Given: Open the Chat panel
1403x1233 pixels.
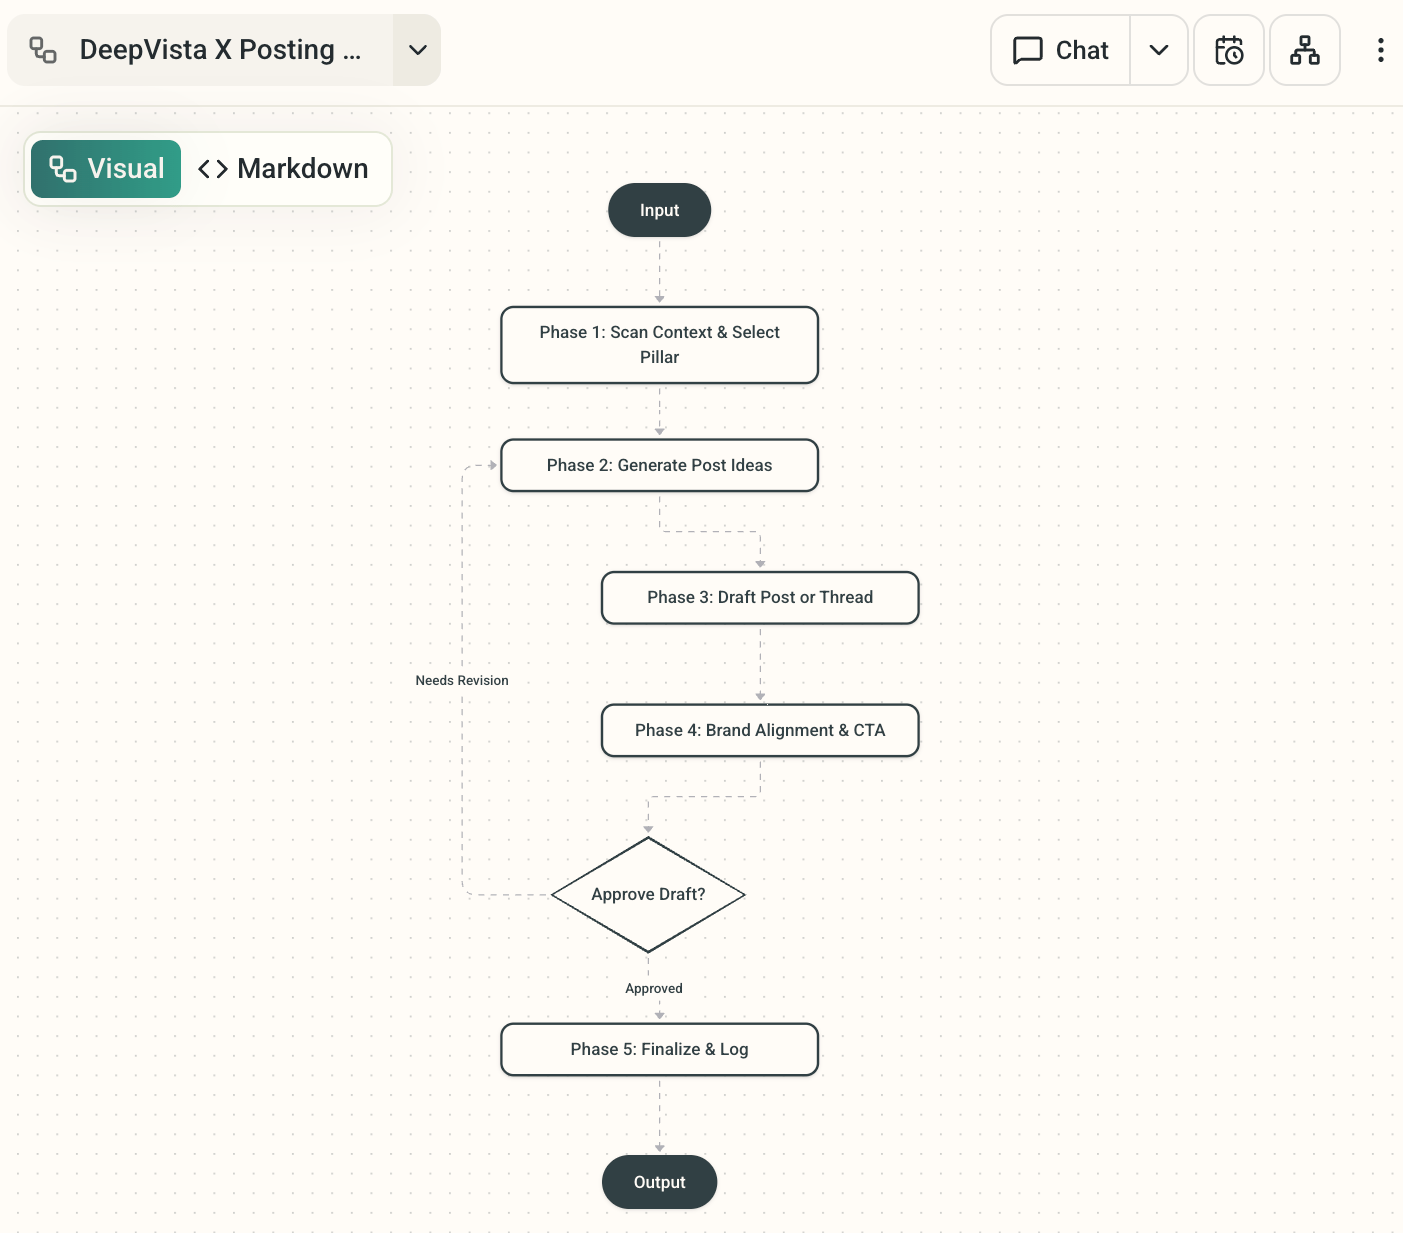Looking at the screenshot, I should (x=1061, y=50).
